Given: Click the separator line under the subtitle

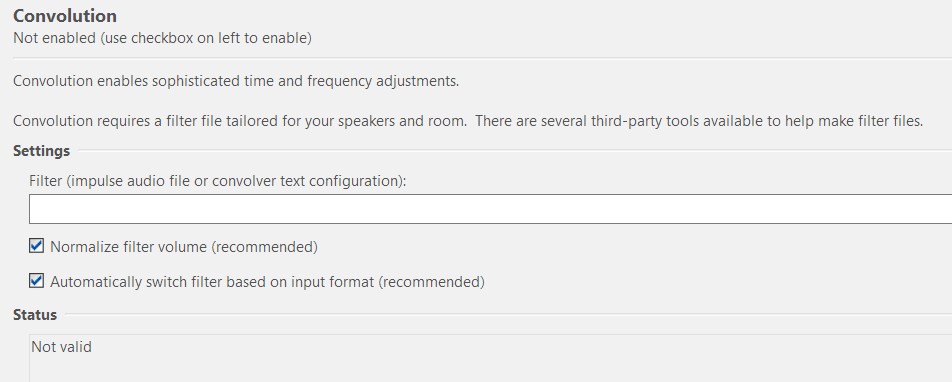Looking at the screenshot, I should click(483, 58).
